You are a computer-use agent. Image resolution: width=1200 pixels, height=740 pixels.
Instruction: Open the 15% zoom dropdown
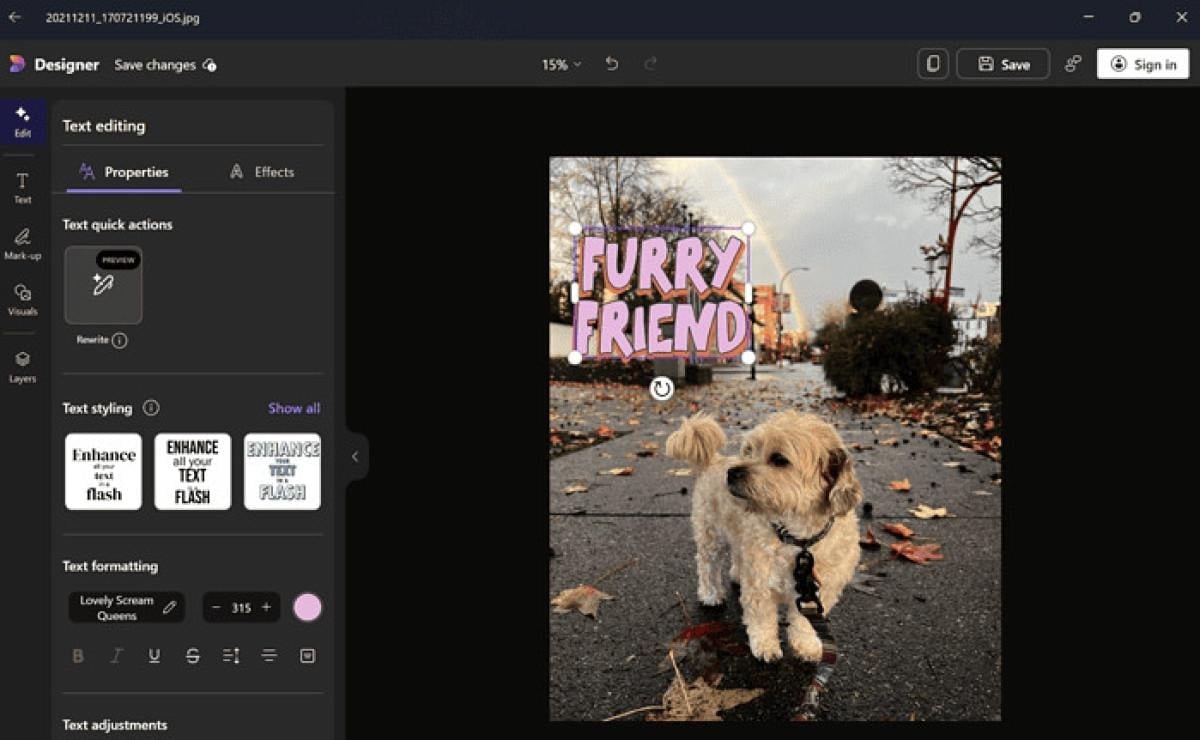(x=561, y=64)
